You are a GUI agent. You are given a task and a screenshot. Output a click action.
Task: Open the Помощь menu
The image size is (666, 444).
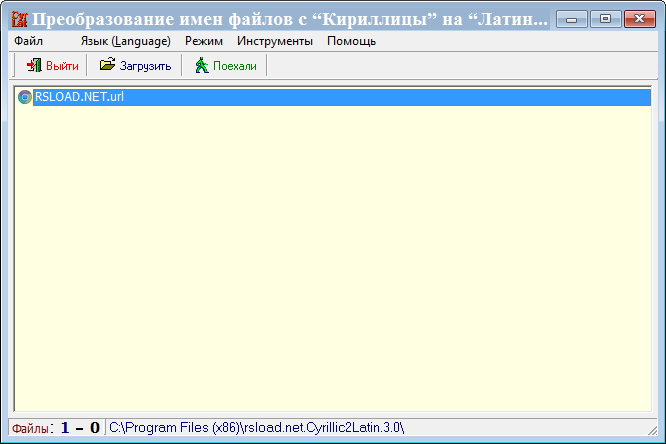352,41
